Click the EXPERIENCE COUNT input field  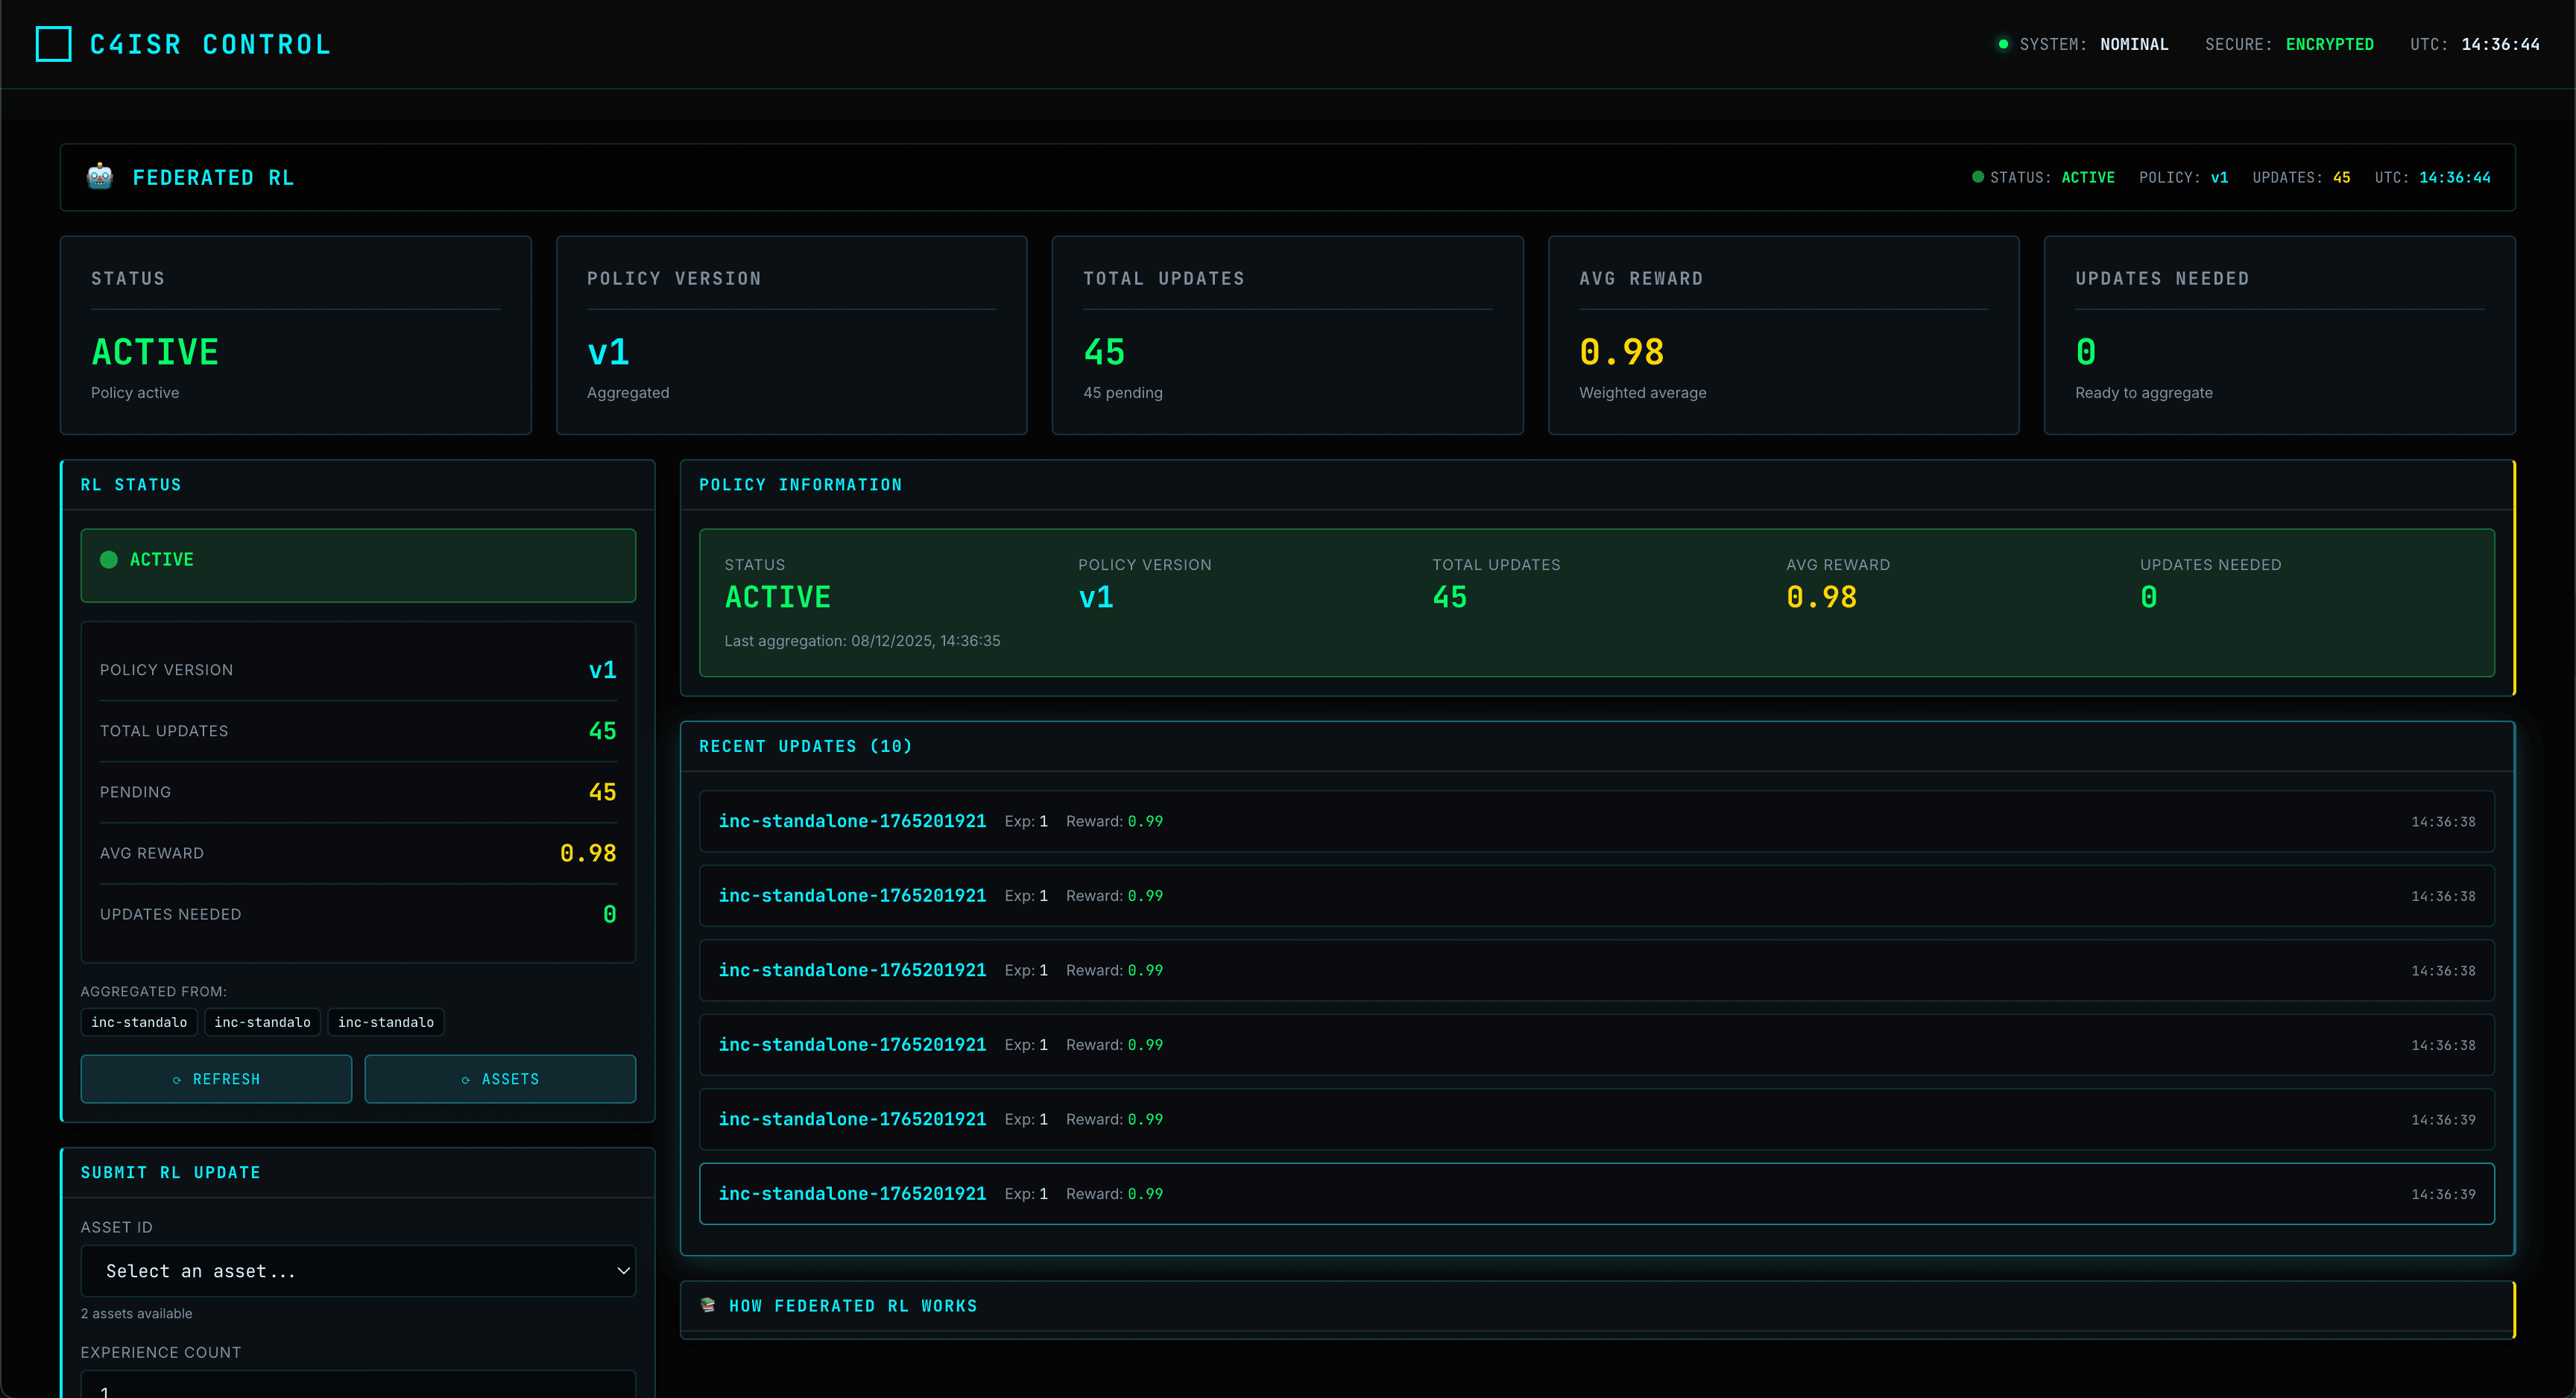[x=358, y=1388]
